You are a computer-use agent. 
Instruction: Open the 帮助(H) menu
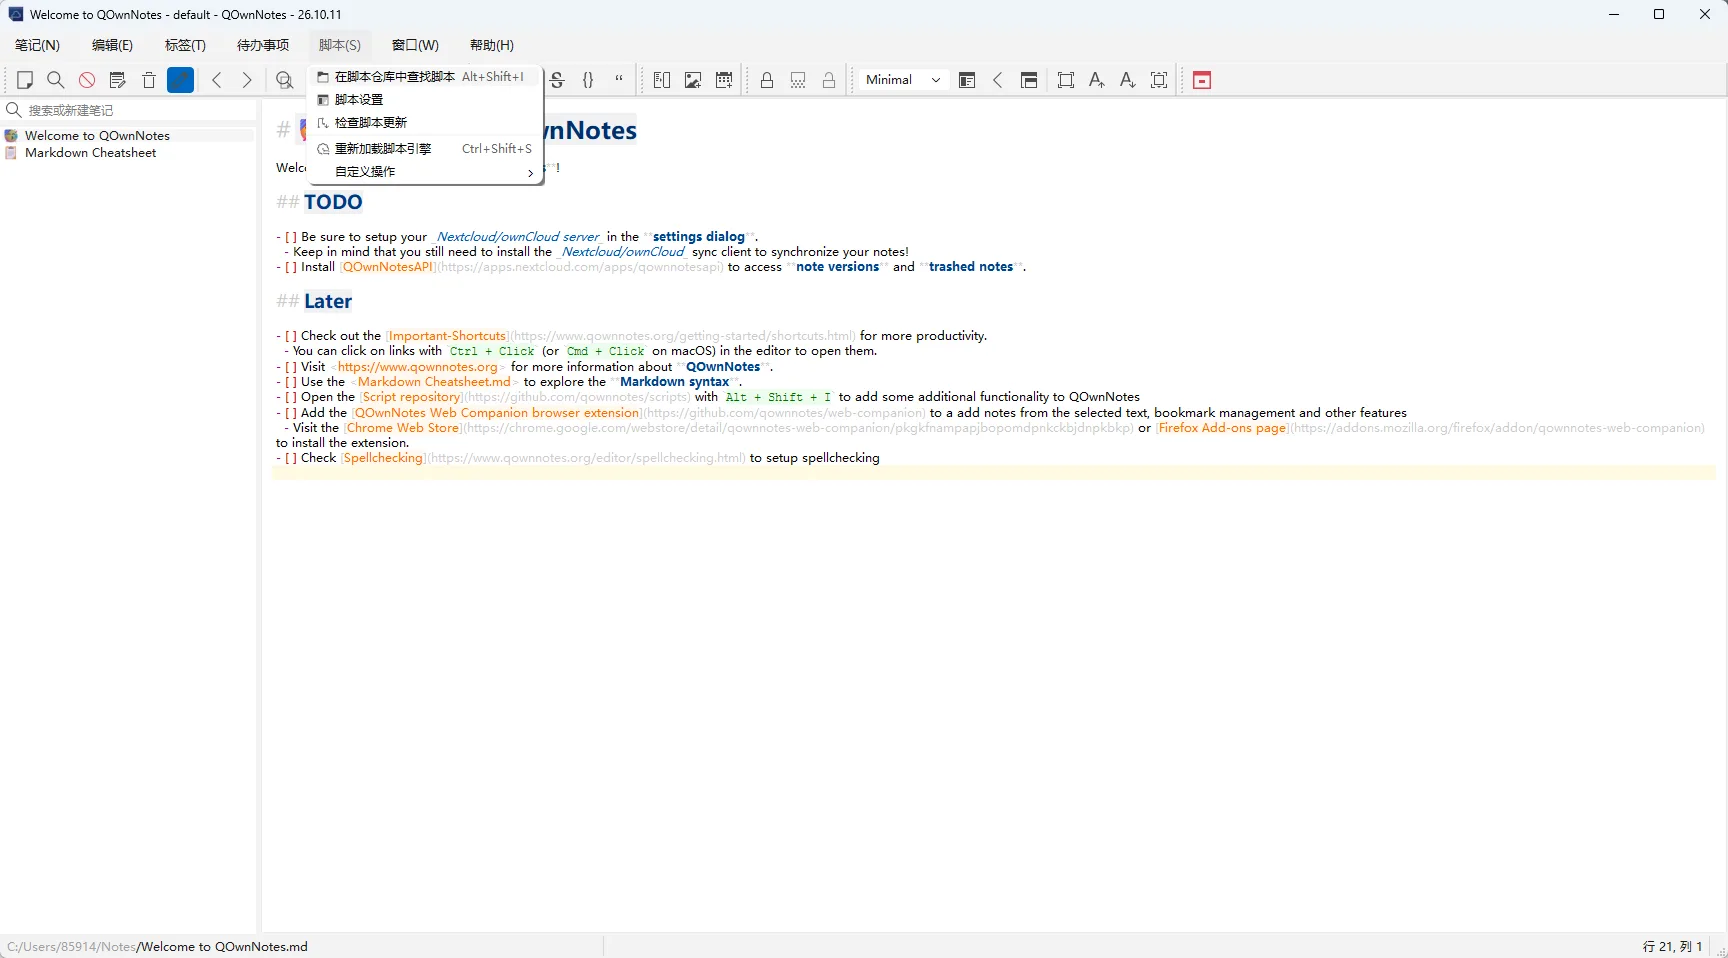[x=492, y=45]
